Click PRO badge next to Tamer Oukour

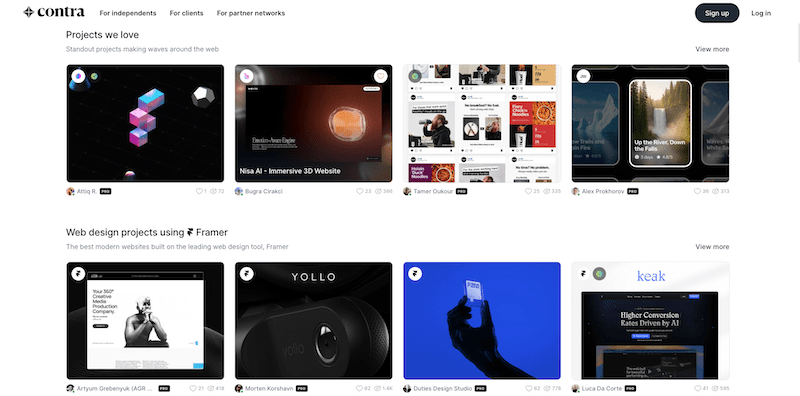(x=461, y=191)
